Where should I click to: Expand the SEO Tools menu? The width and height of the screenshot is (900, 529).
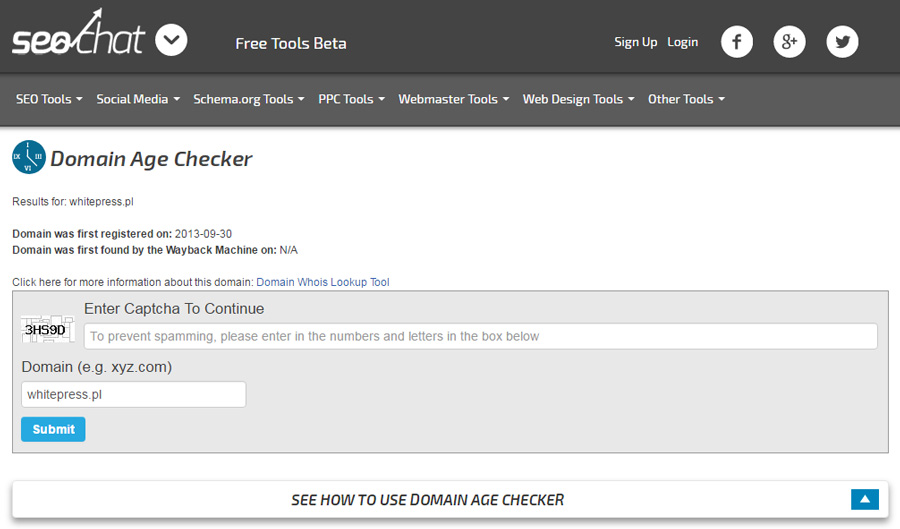(x=49, y=99)
